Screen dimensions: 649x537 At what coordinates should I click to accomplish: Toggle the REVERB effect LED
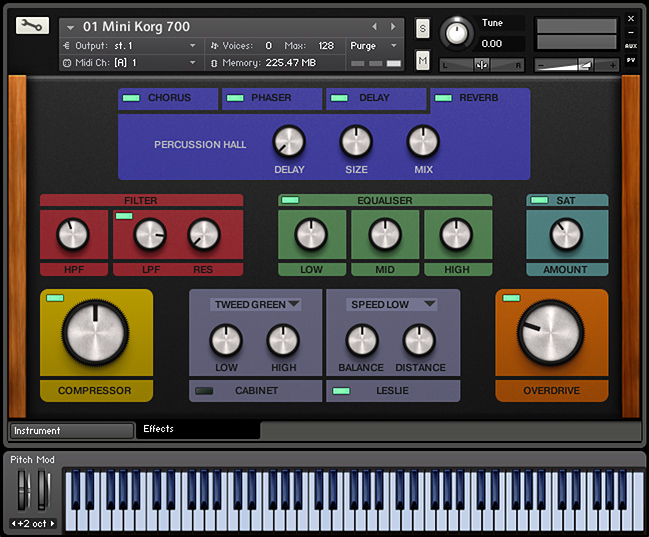[x=443, y=98]
